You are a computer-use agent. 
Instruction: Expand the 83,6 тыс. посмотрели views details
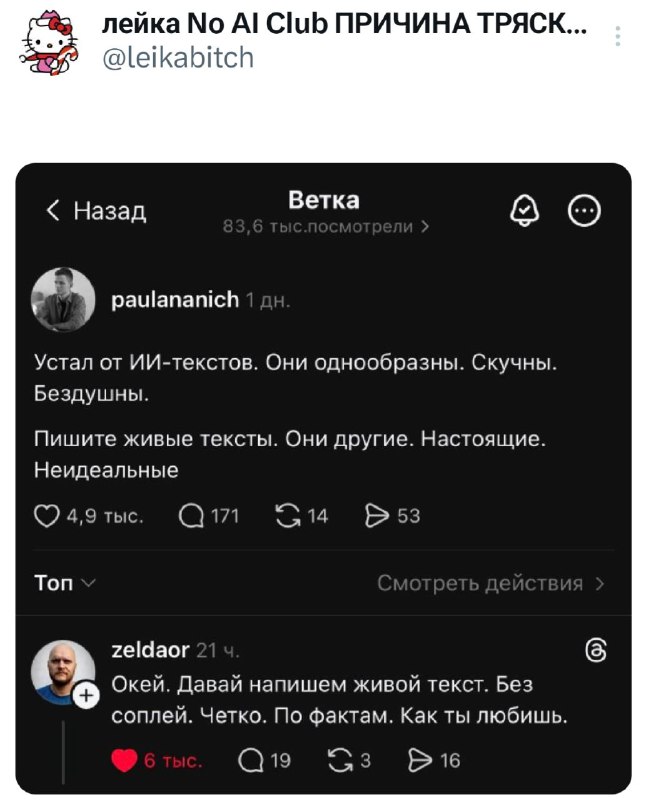(327, 227)
